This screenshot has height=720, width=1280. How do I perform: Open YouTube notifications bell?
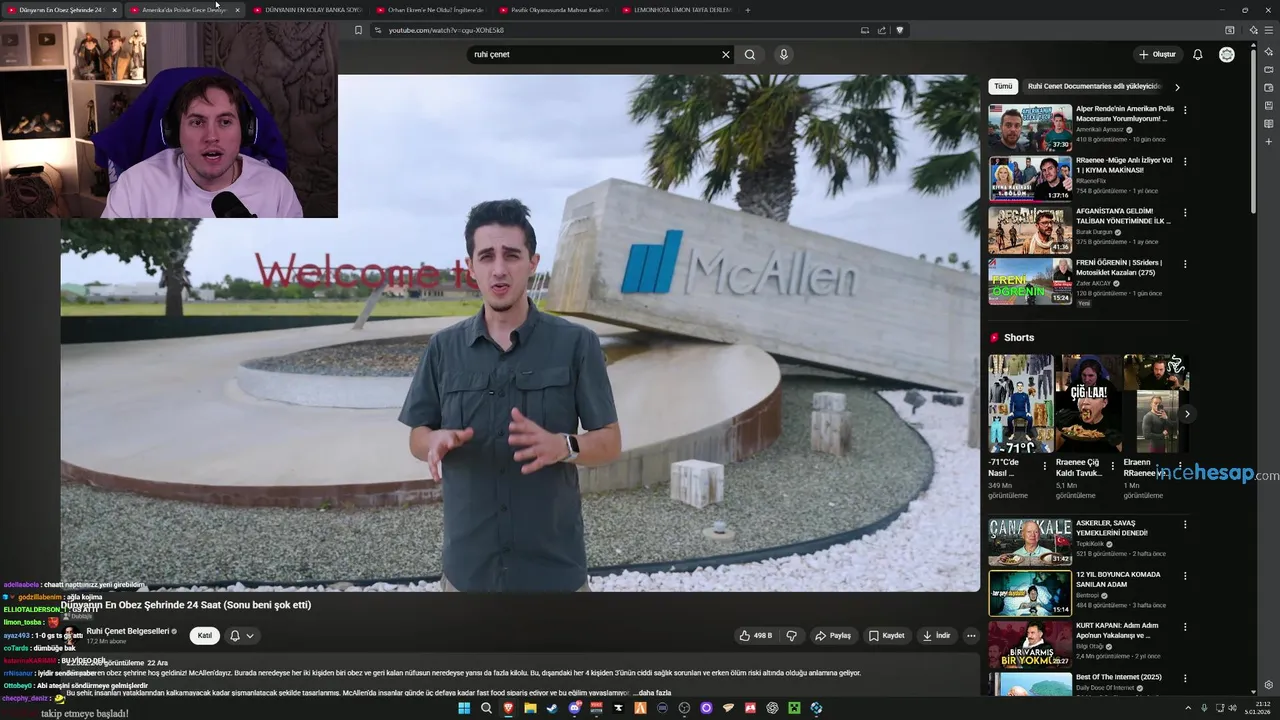1197,54
